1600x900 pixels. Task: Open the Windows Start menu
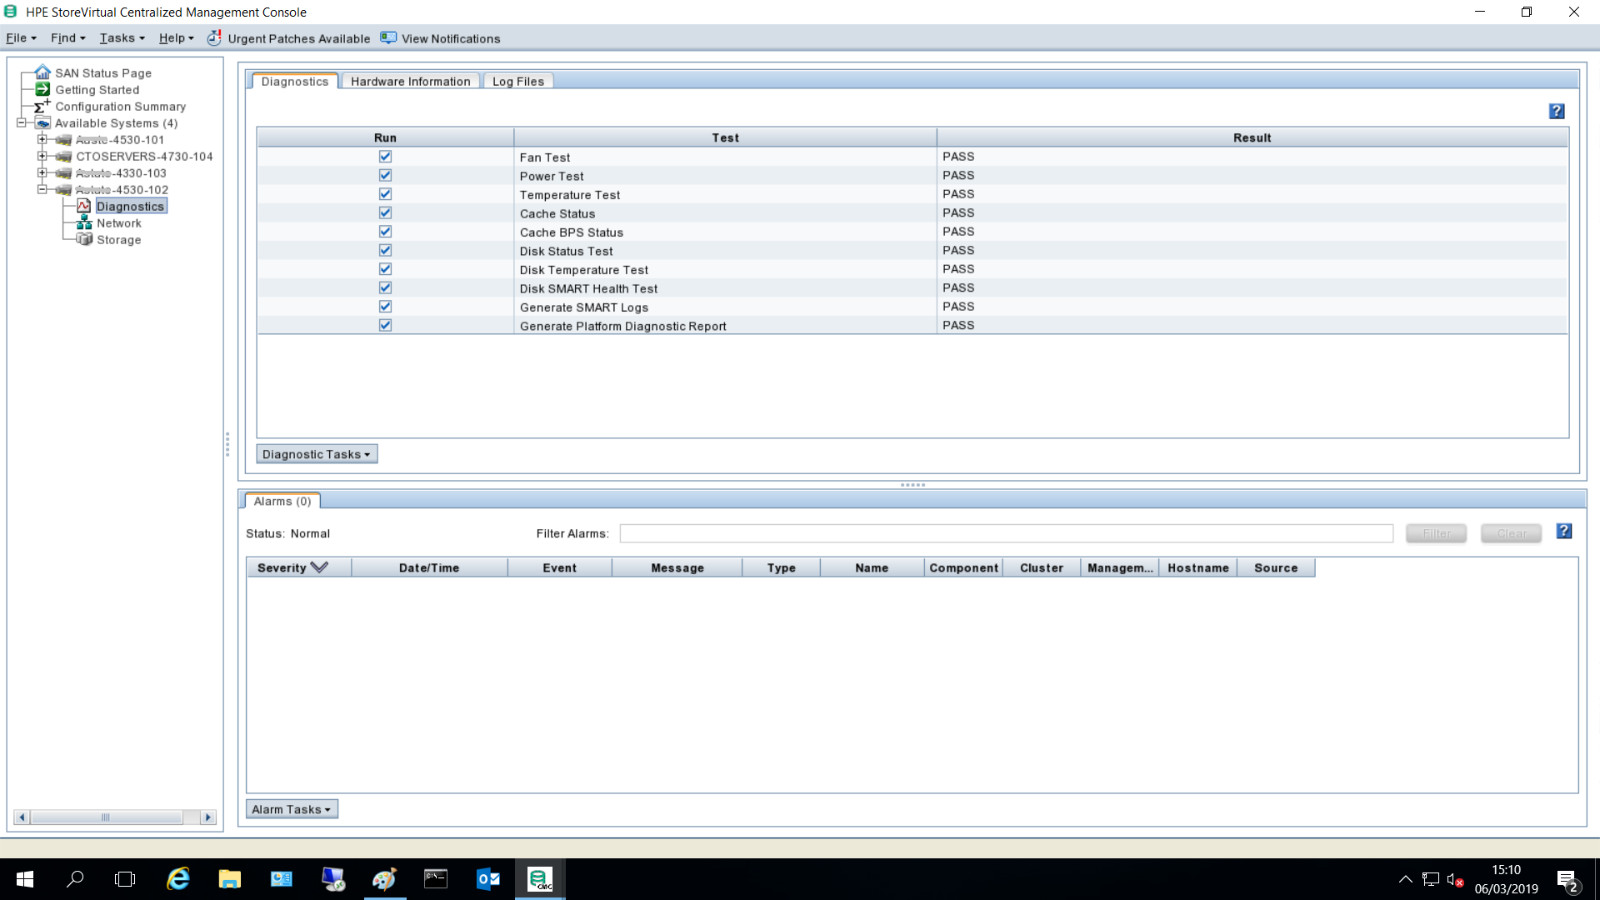pos(25,879)
